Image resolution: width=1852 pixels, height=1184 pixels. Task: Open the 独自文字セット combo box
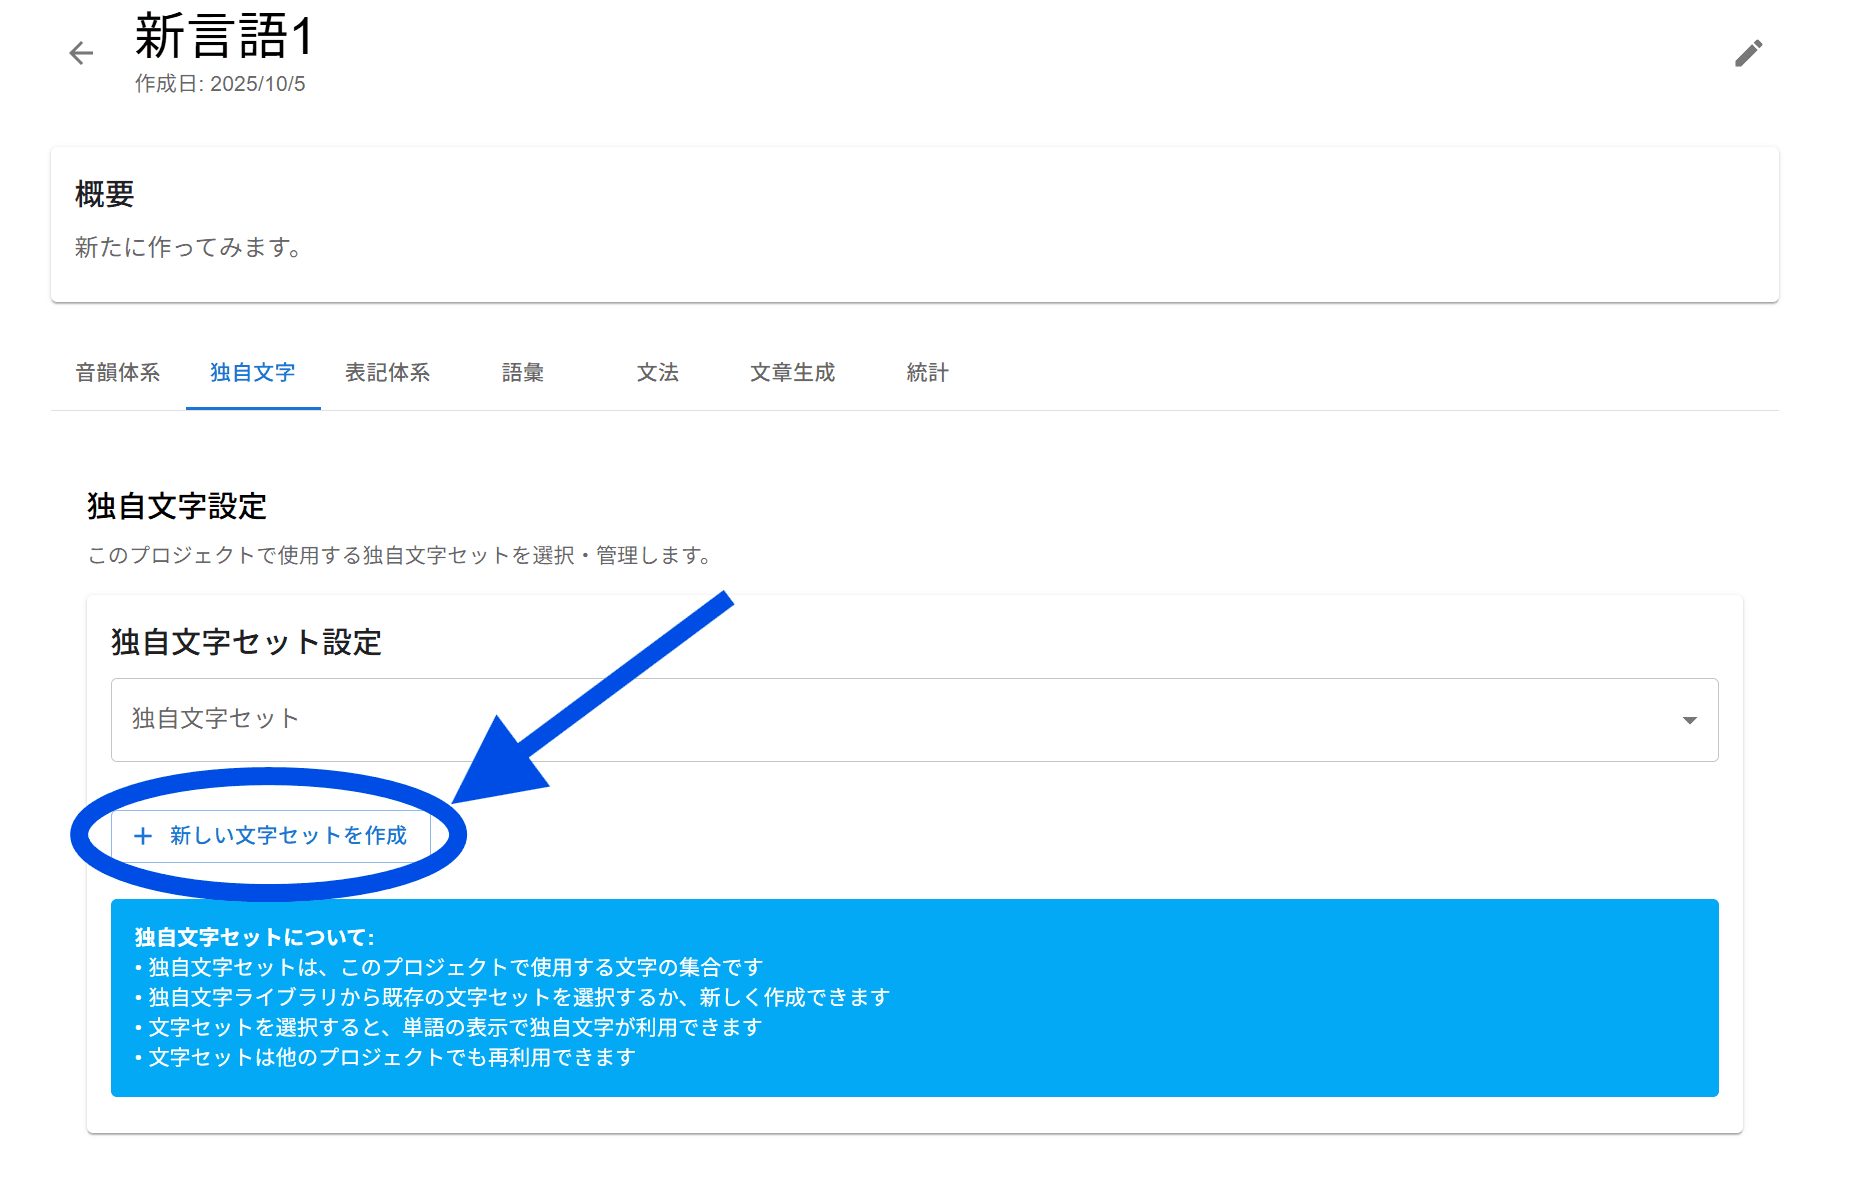pos(900,720)
